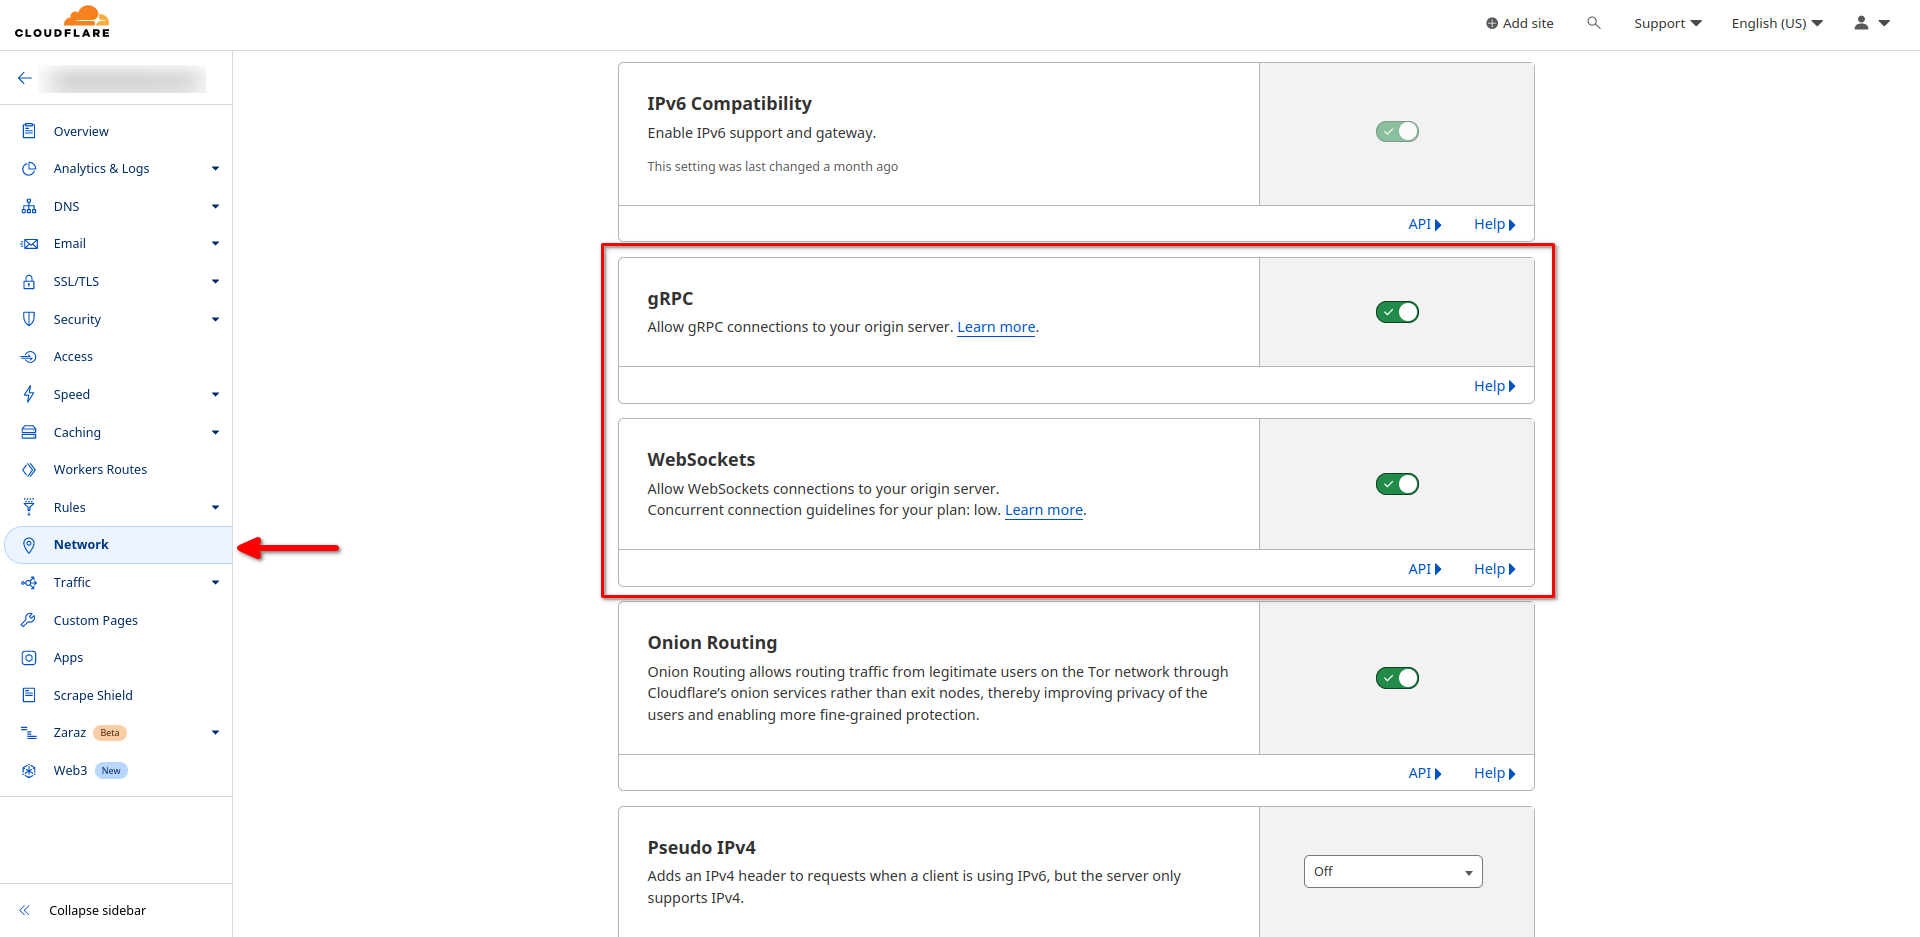Click the Add site button
Screen dimensions: 1920x937
coord(1519,23)
